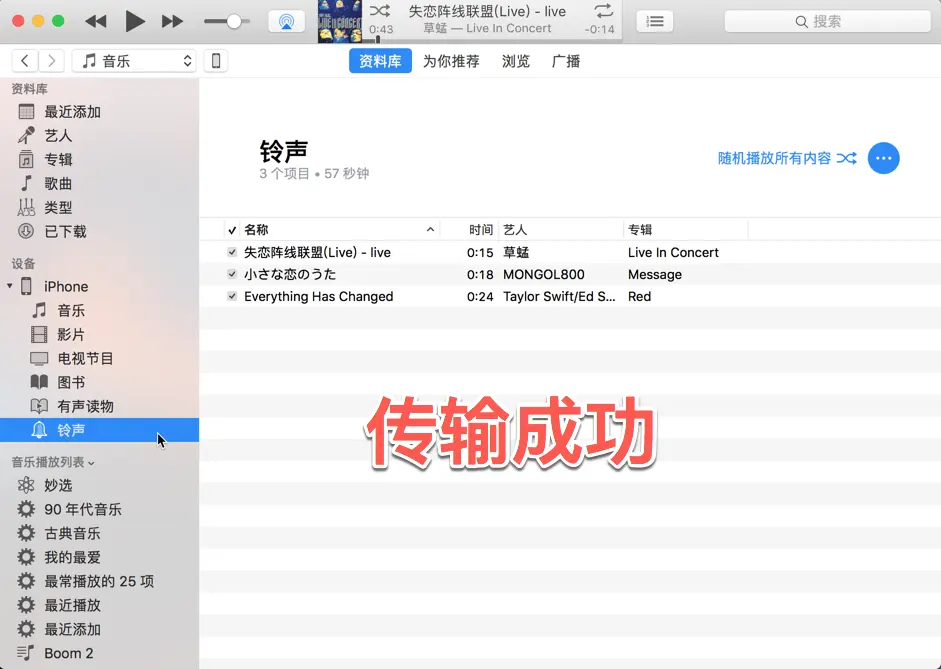Click 随机播放所有内容 shuffle all link

787,158
